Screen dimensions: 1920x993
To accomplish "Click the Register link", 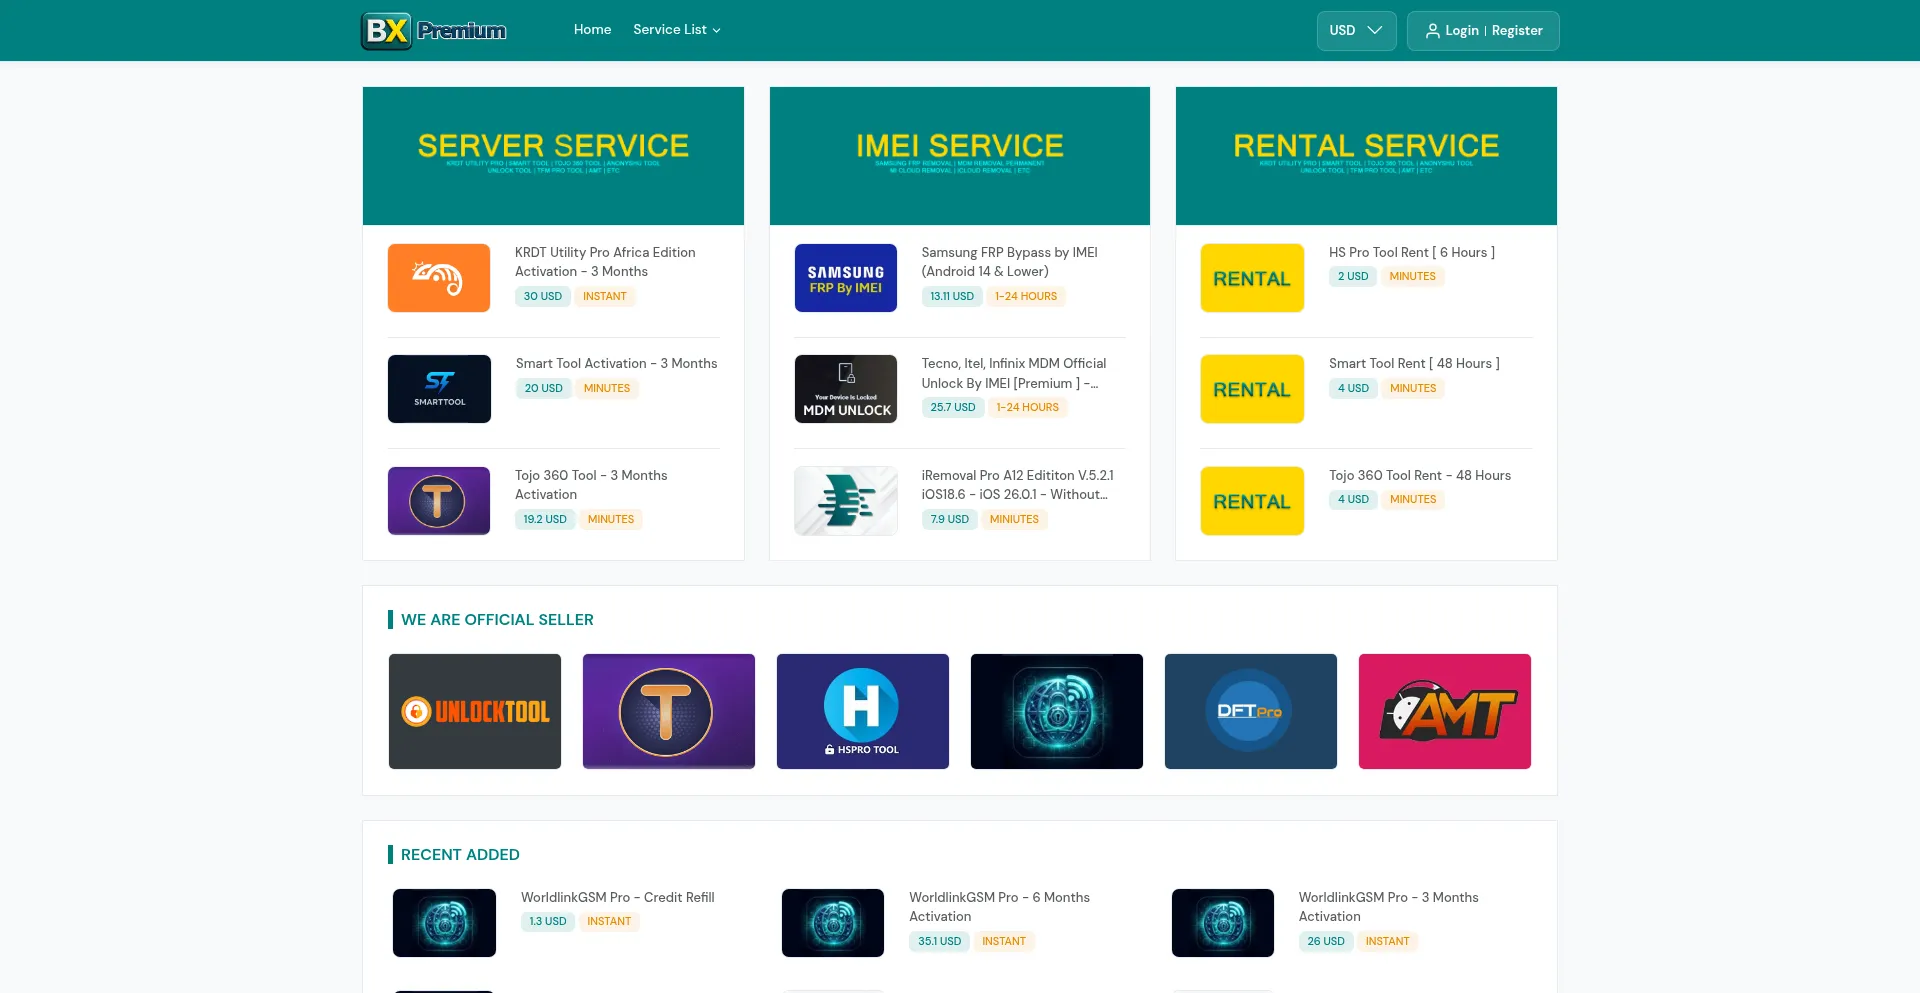I will click(1517, 31).
